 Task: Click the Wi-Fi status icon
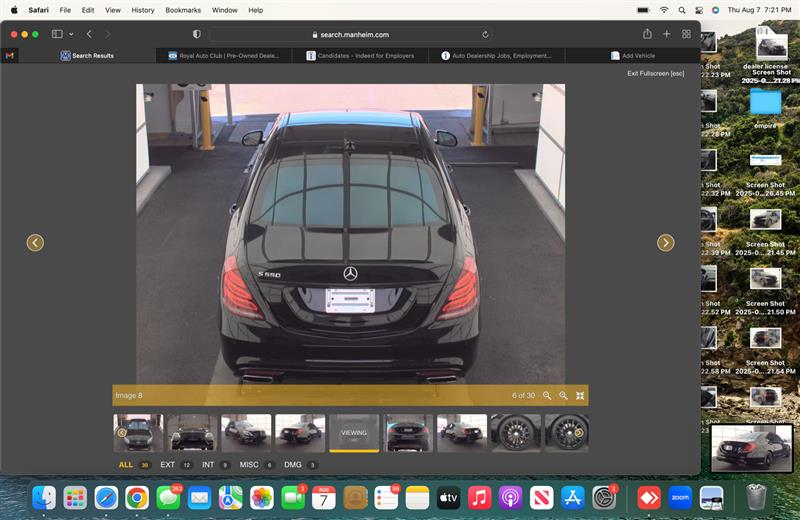click(x=664, y=10)
